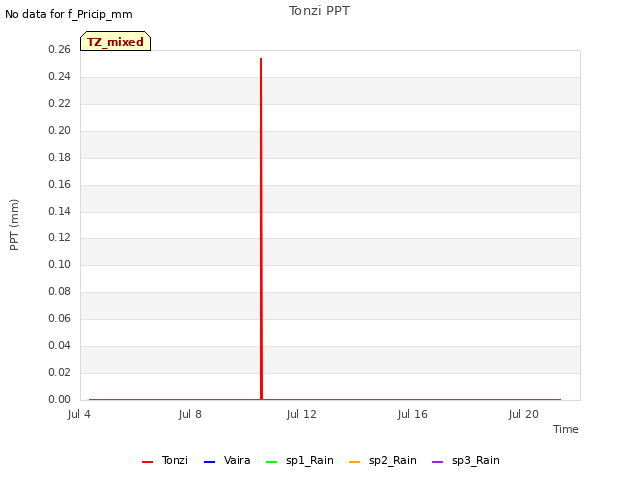Viewport: 640px width, 480px height.
Task: Click the PPT (mm) y-axis title
Action: click(x=14, y=224)
